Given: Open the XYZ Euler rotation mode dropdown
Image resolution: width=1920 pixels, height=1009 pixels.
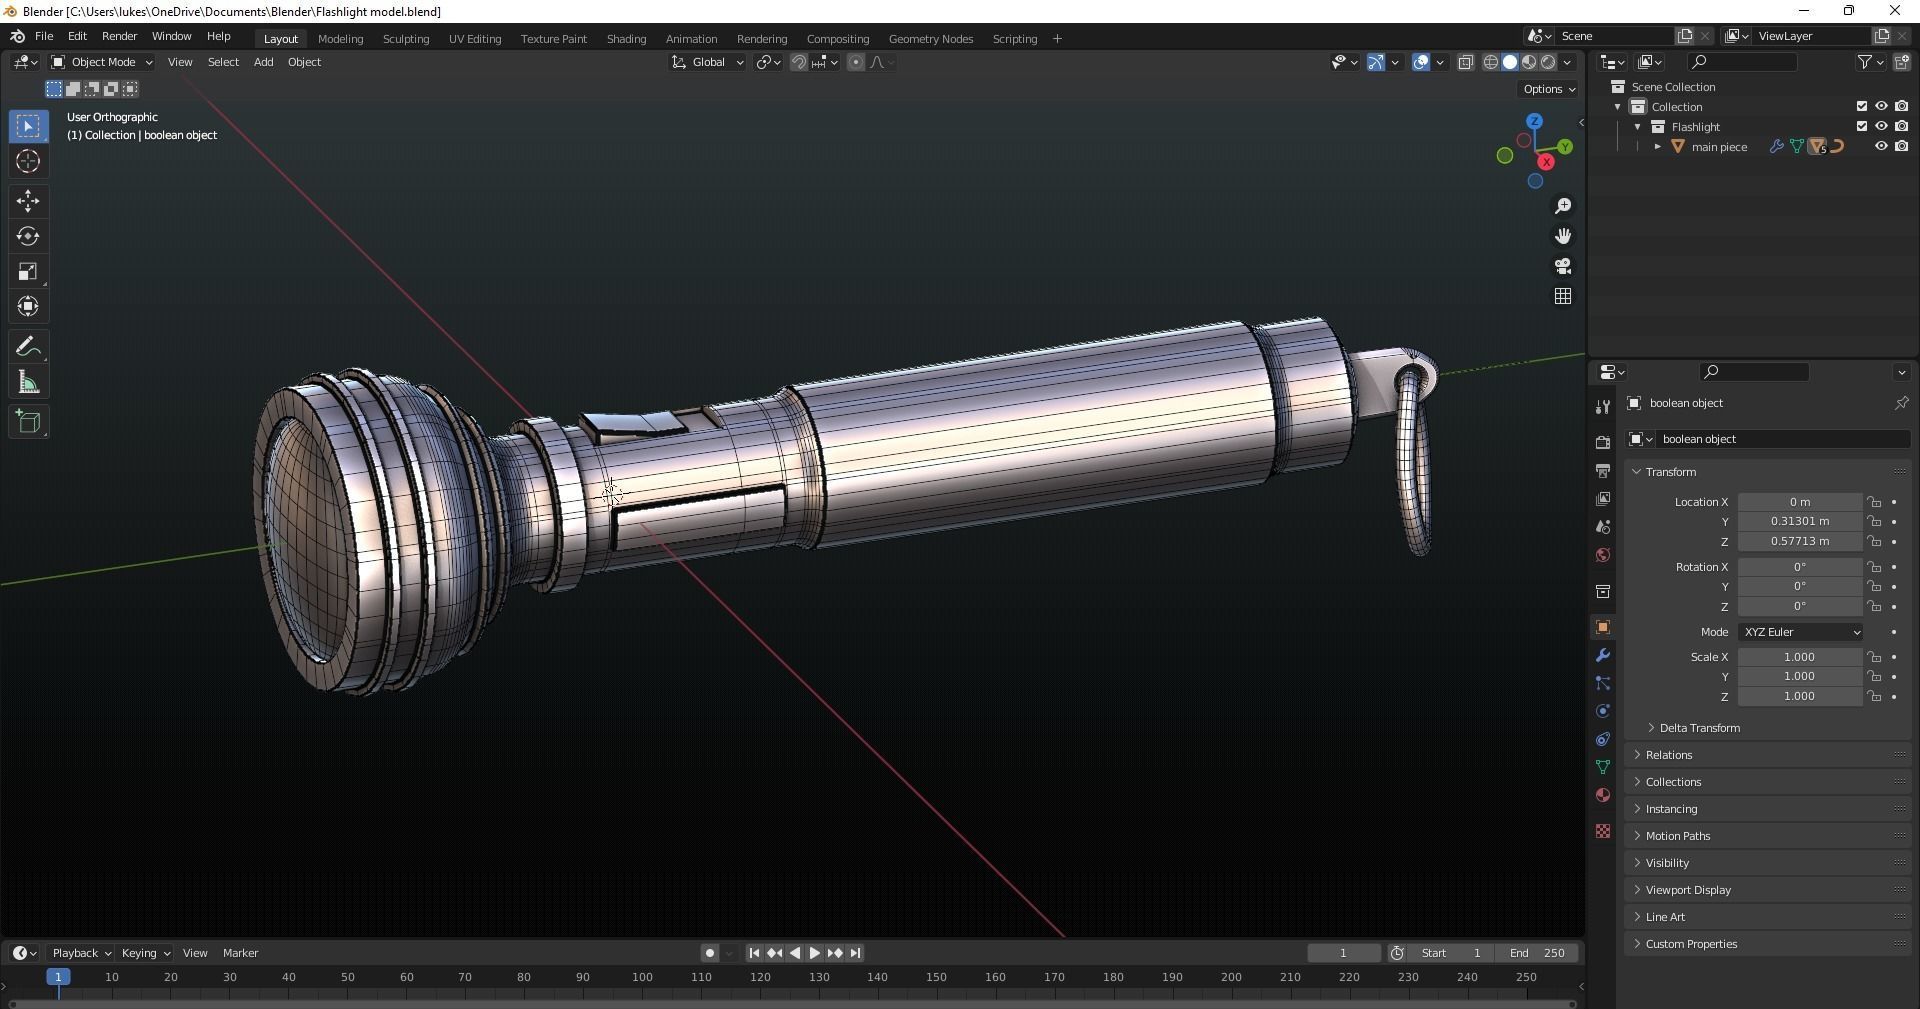Looking at the screenshot, I should (x=1800, y=632).
